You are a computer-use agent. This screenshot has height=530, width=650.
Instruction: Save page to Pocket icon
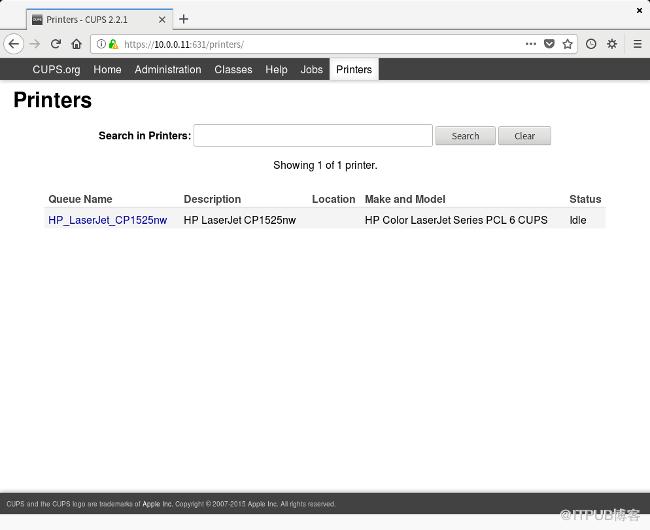pos(549,44)
